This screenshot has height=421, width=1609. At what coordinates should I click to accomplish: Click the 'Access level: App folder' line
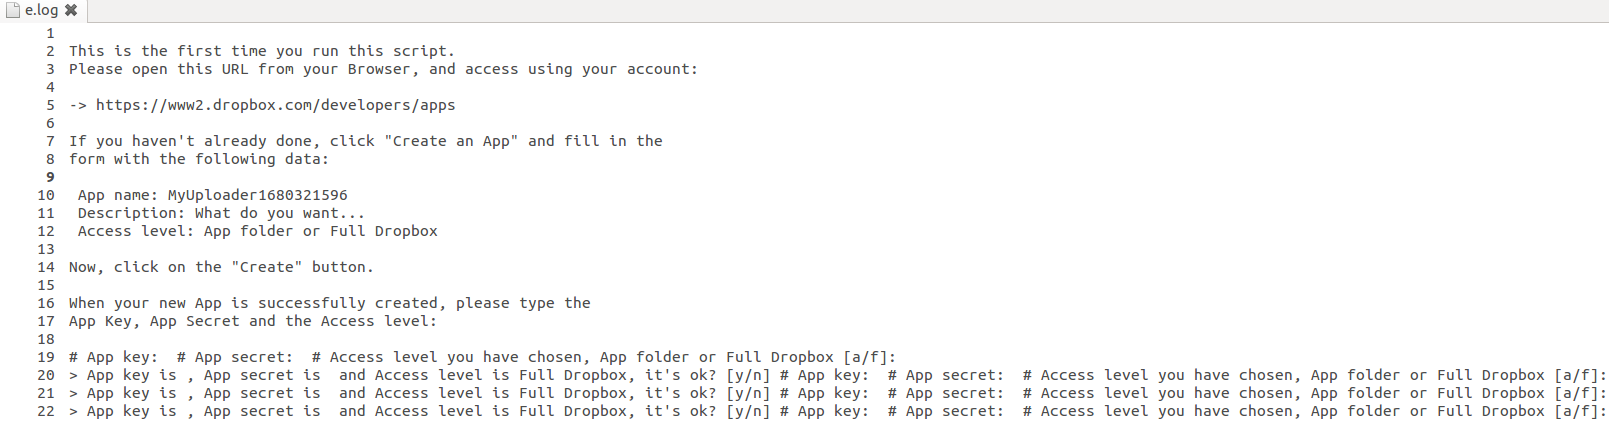coord(258,231)
